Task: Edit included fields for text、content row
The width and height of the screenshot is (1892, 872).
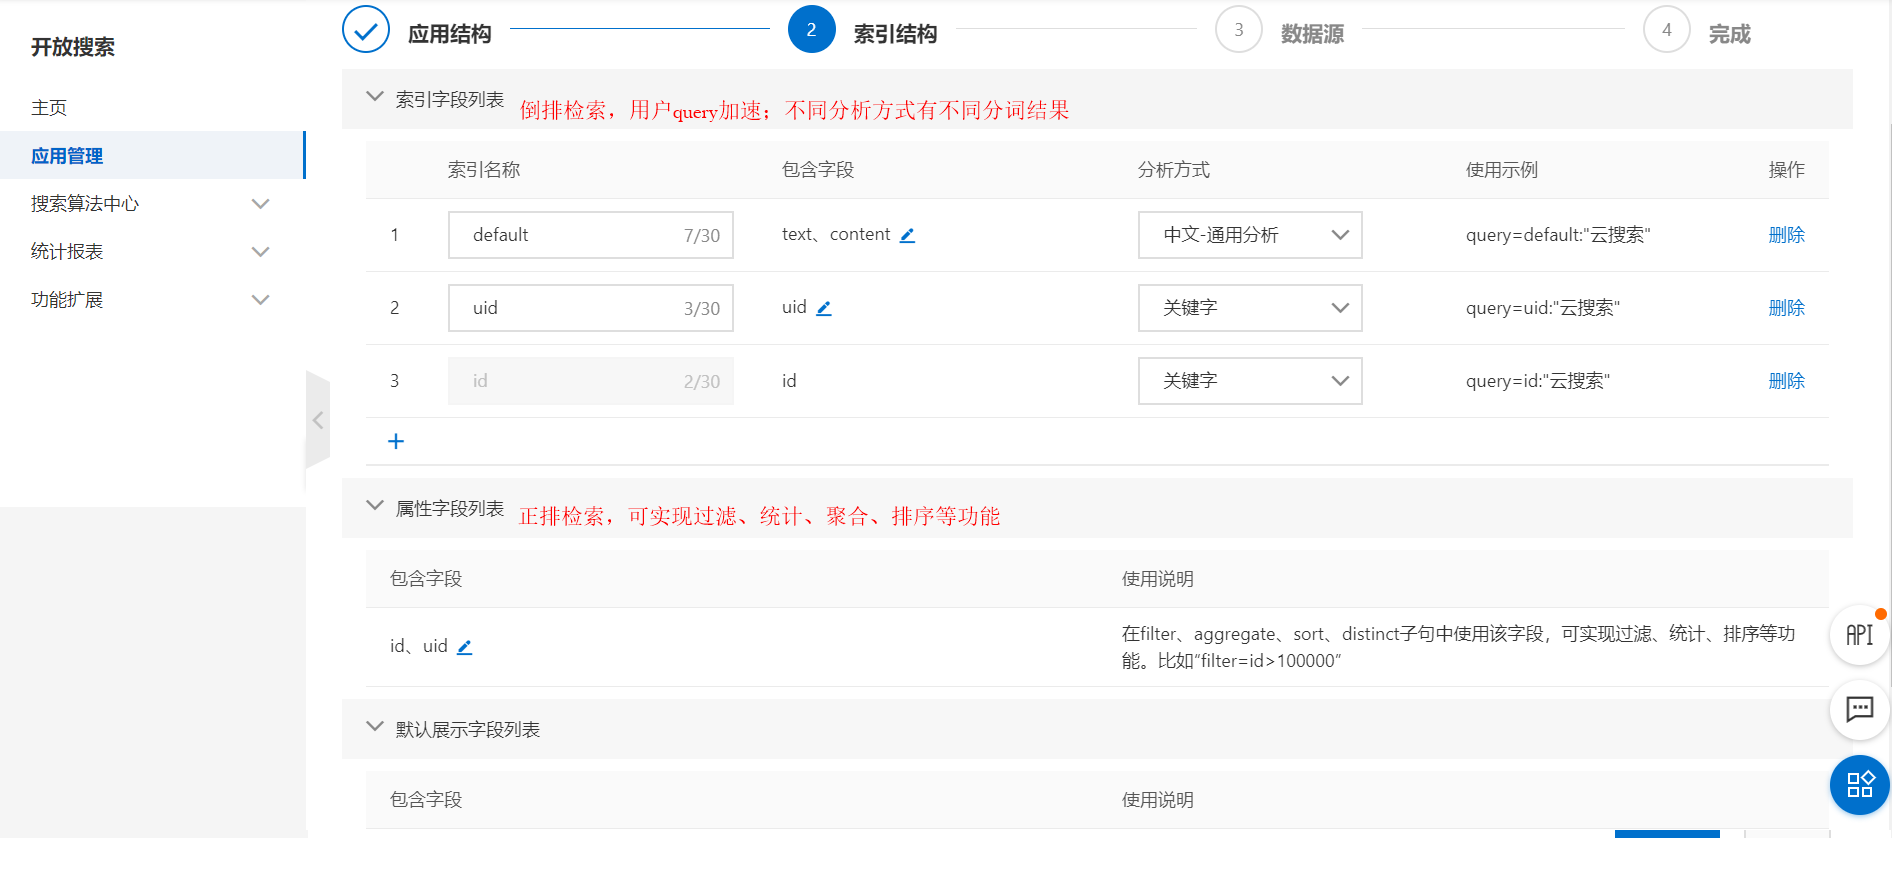Action: coord(907,235)
